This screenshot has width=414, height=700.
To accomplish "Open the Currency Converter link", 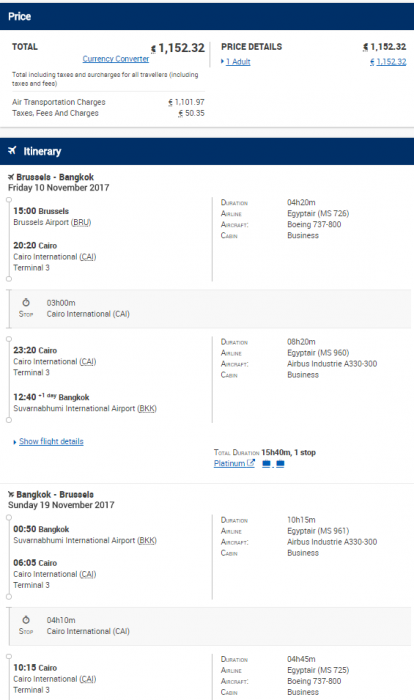I will coord(116,59).
